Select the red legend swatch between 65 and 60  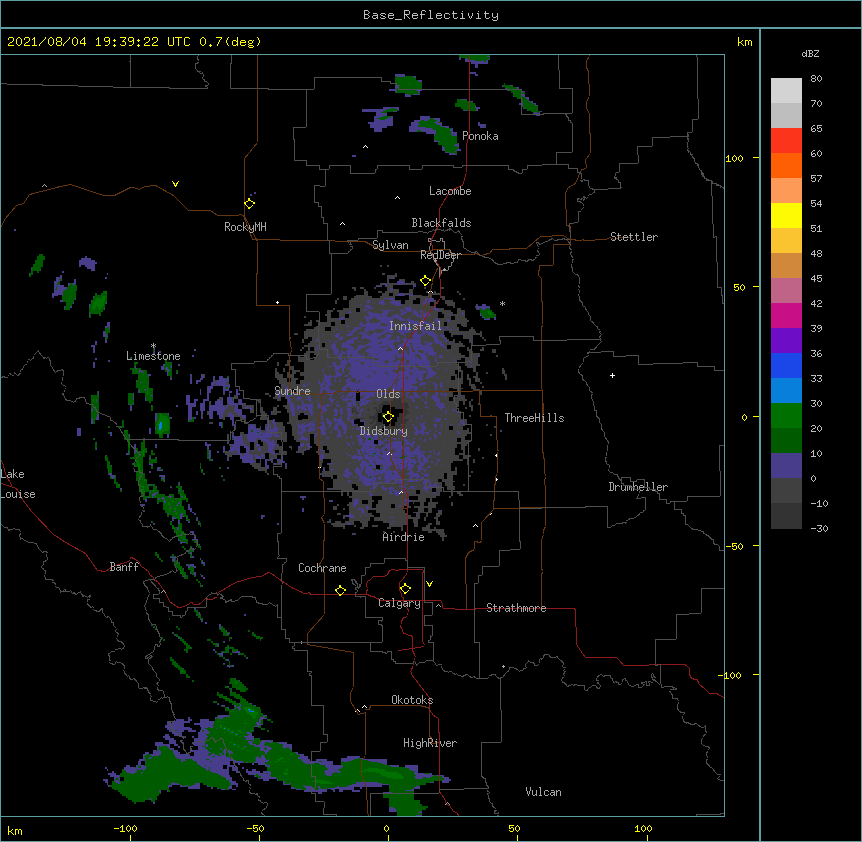tap(786, 140)
